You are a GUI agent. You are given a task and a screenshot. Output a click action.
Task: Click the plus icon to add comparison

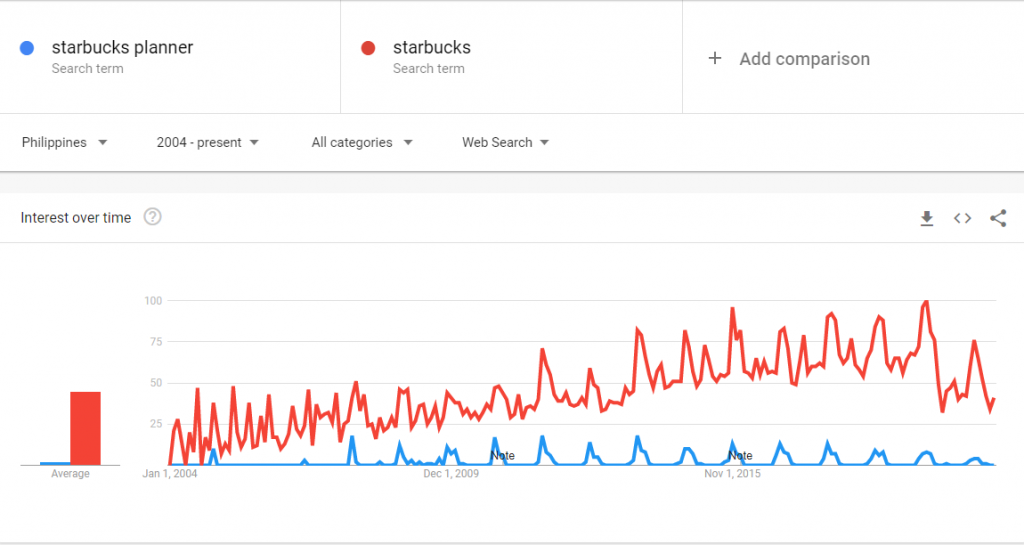coord(714,59)
